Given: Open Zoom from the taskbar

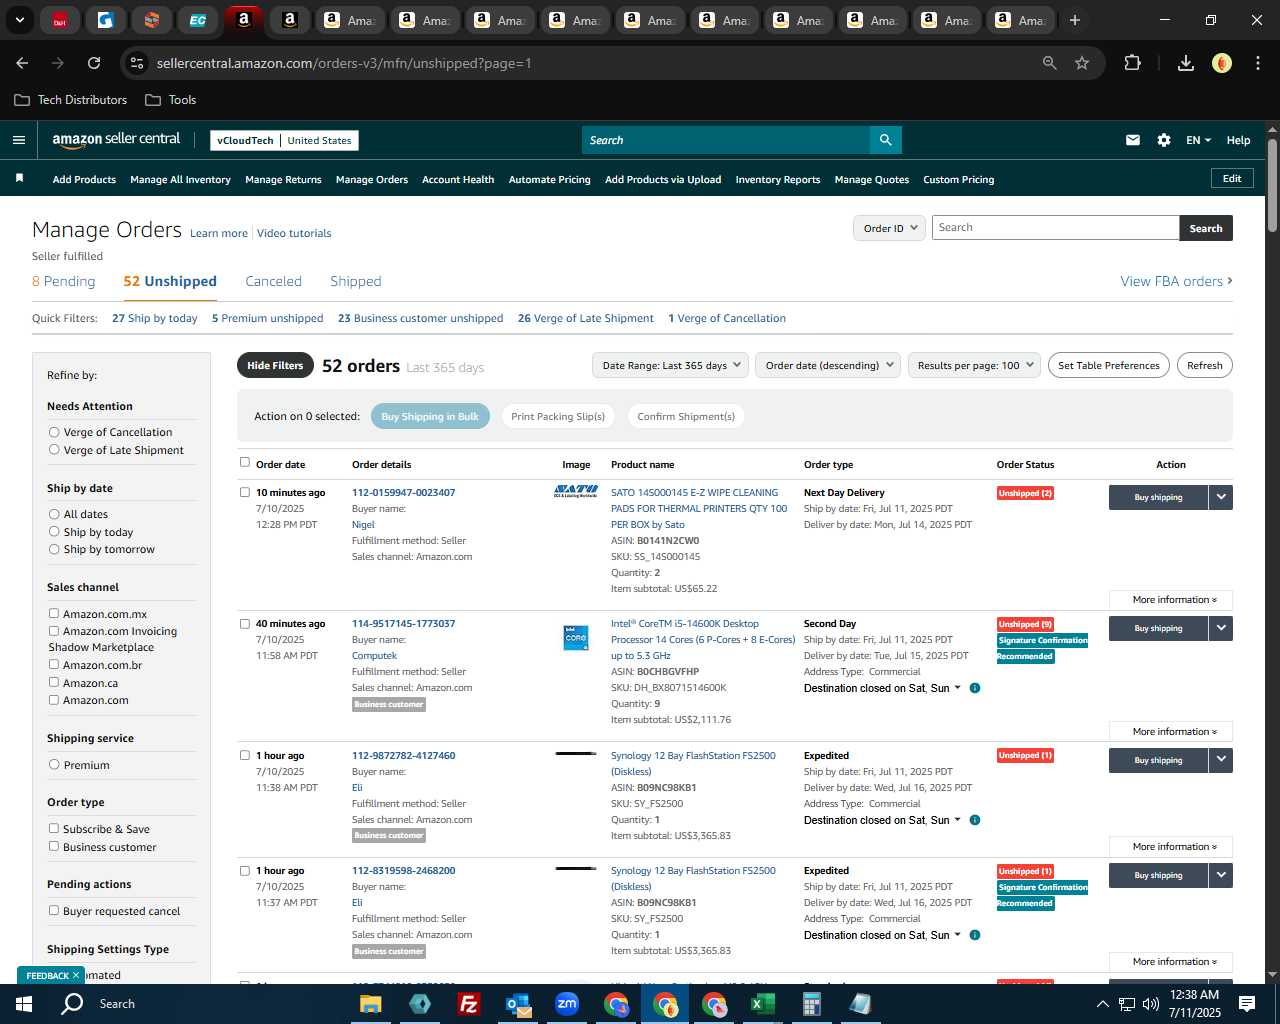Looking at the screenshot, I should (x=567, y=1004).
